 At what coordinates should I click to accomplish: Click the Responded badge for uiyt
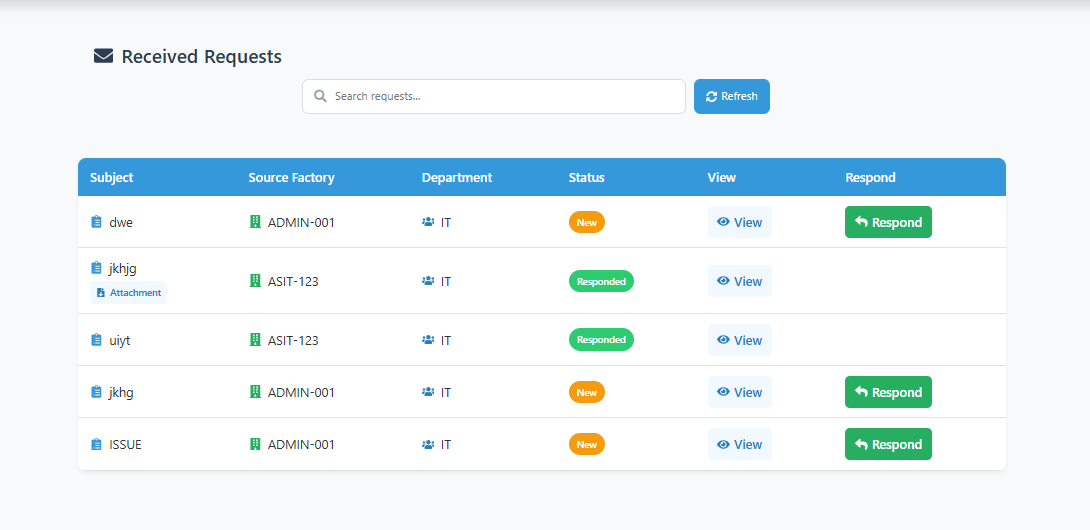click(x=601, y=340)
